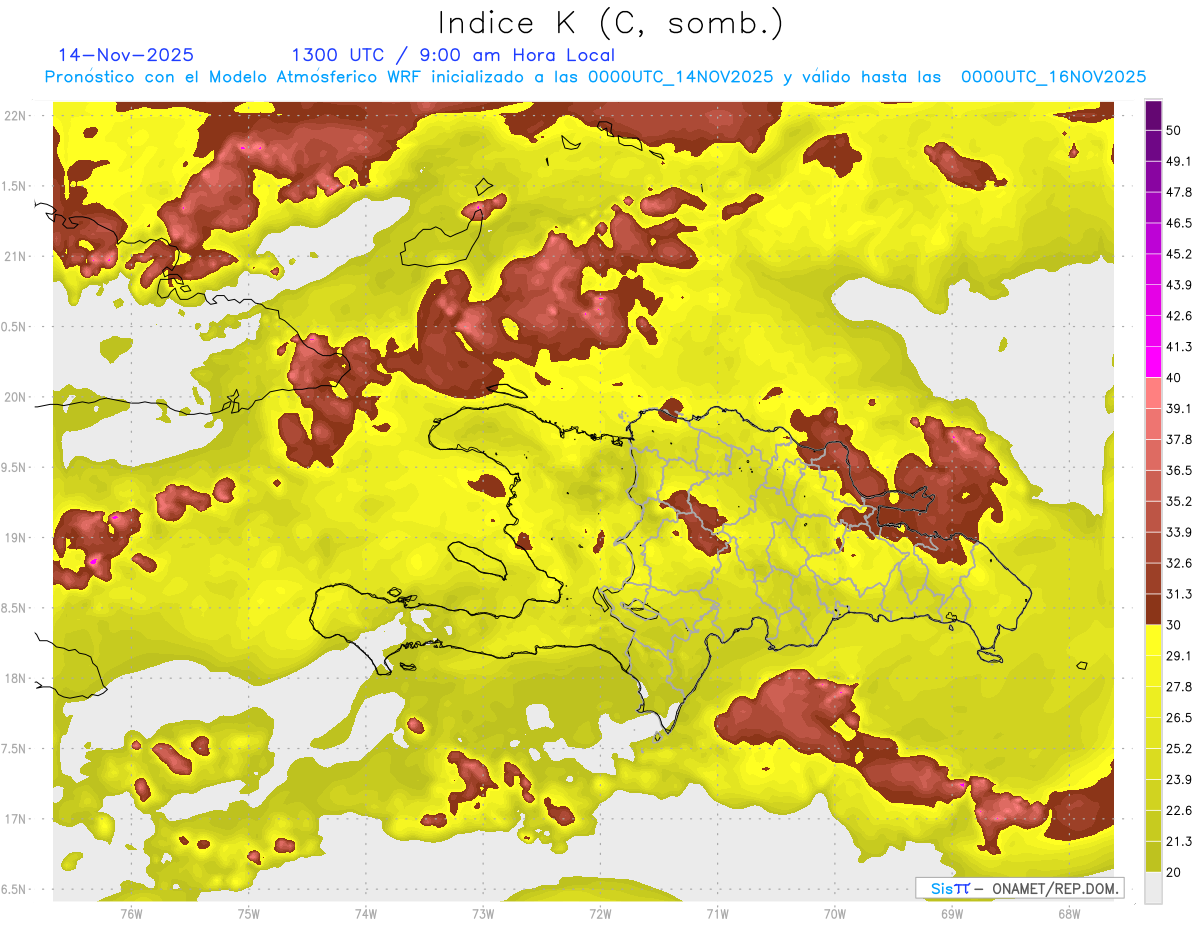This screenshot has width=1200, height=927.
Task: Click the '46.5' colorbar value
Action: pyautogui.click(x=1178, y=224)
